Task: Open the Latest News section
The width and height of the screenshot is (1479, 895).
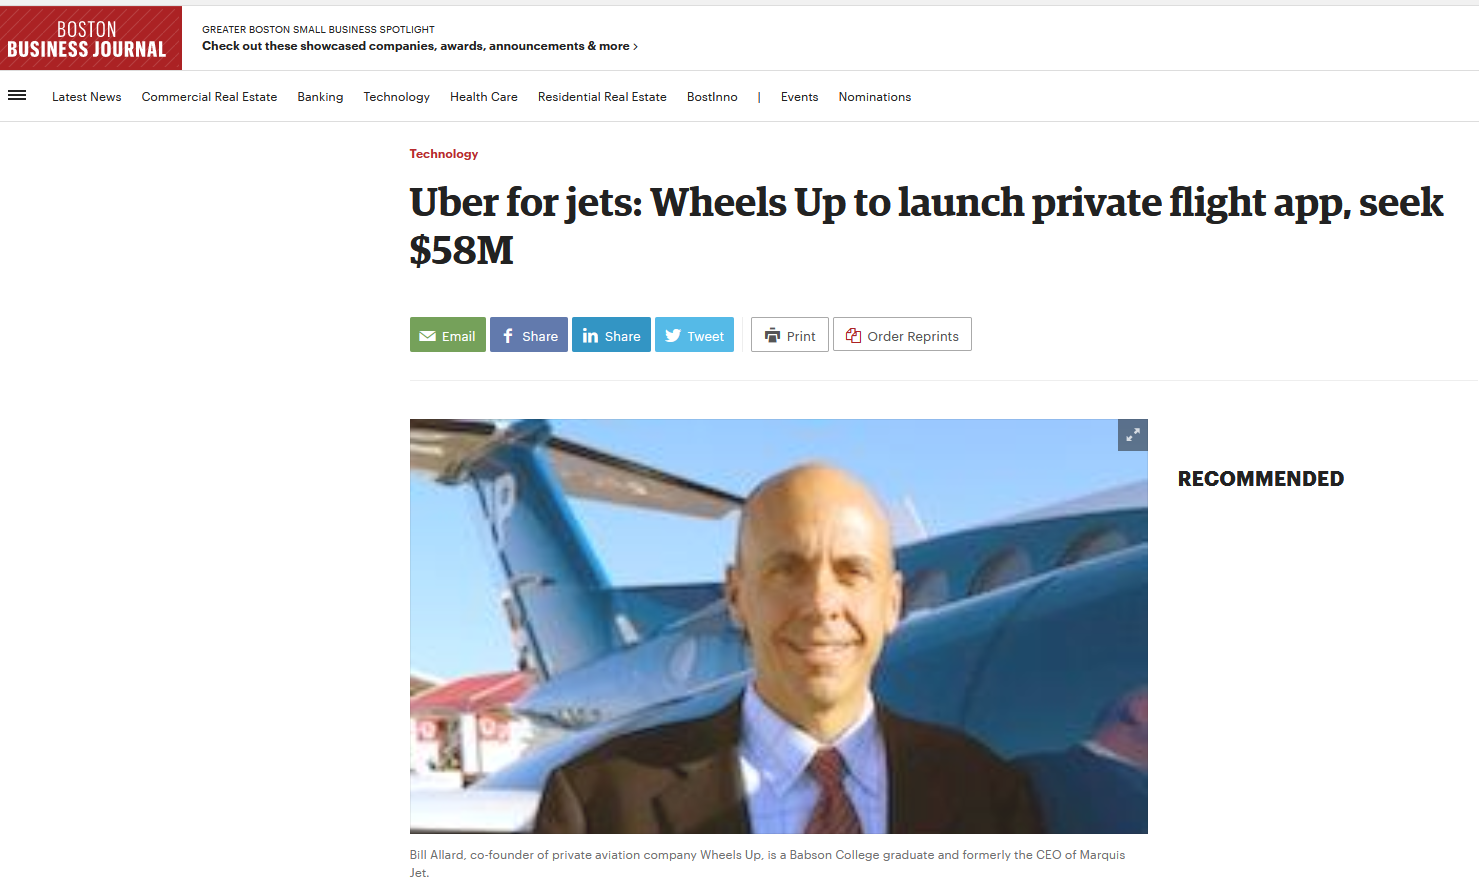Action: (87, 97)
